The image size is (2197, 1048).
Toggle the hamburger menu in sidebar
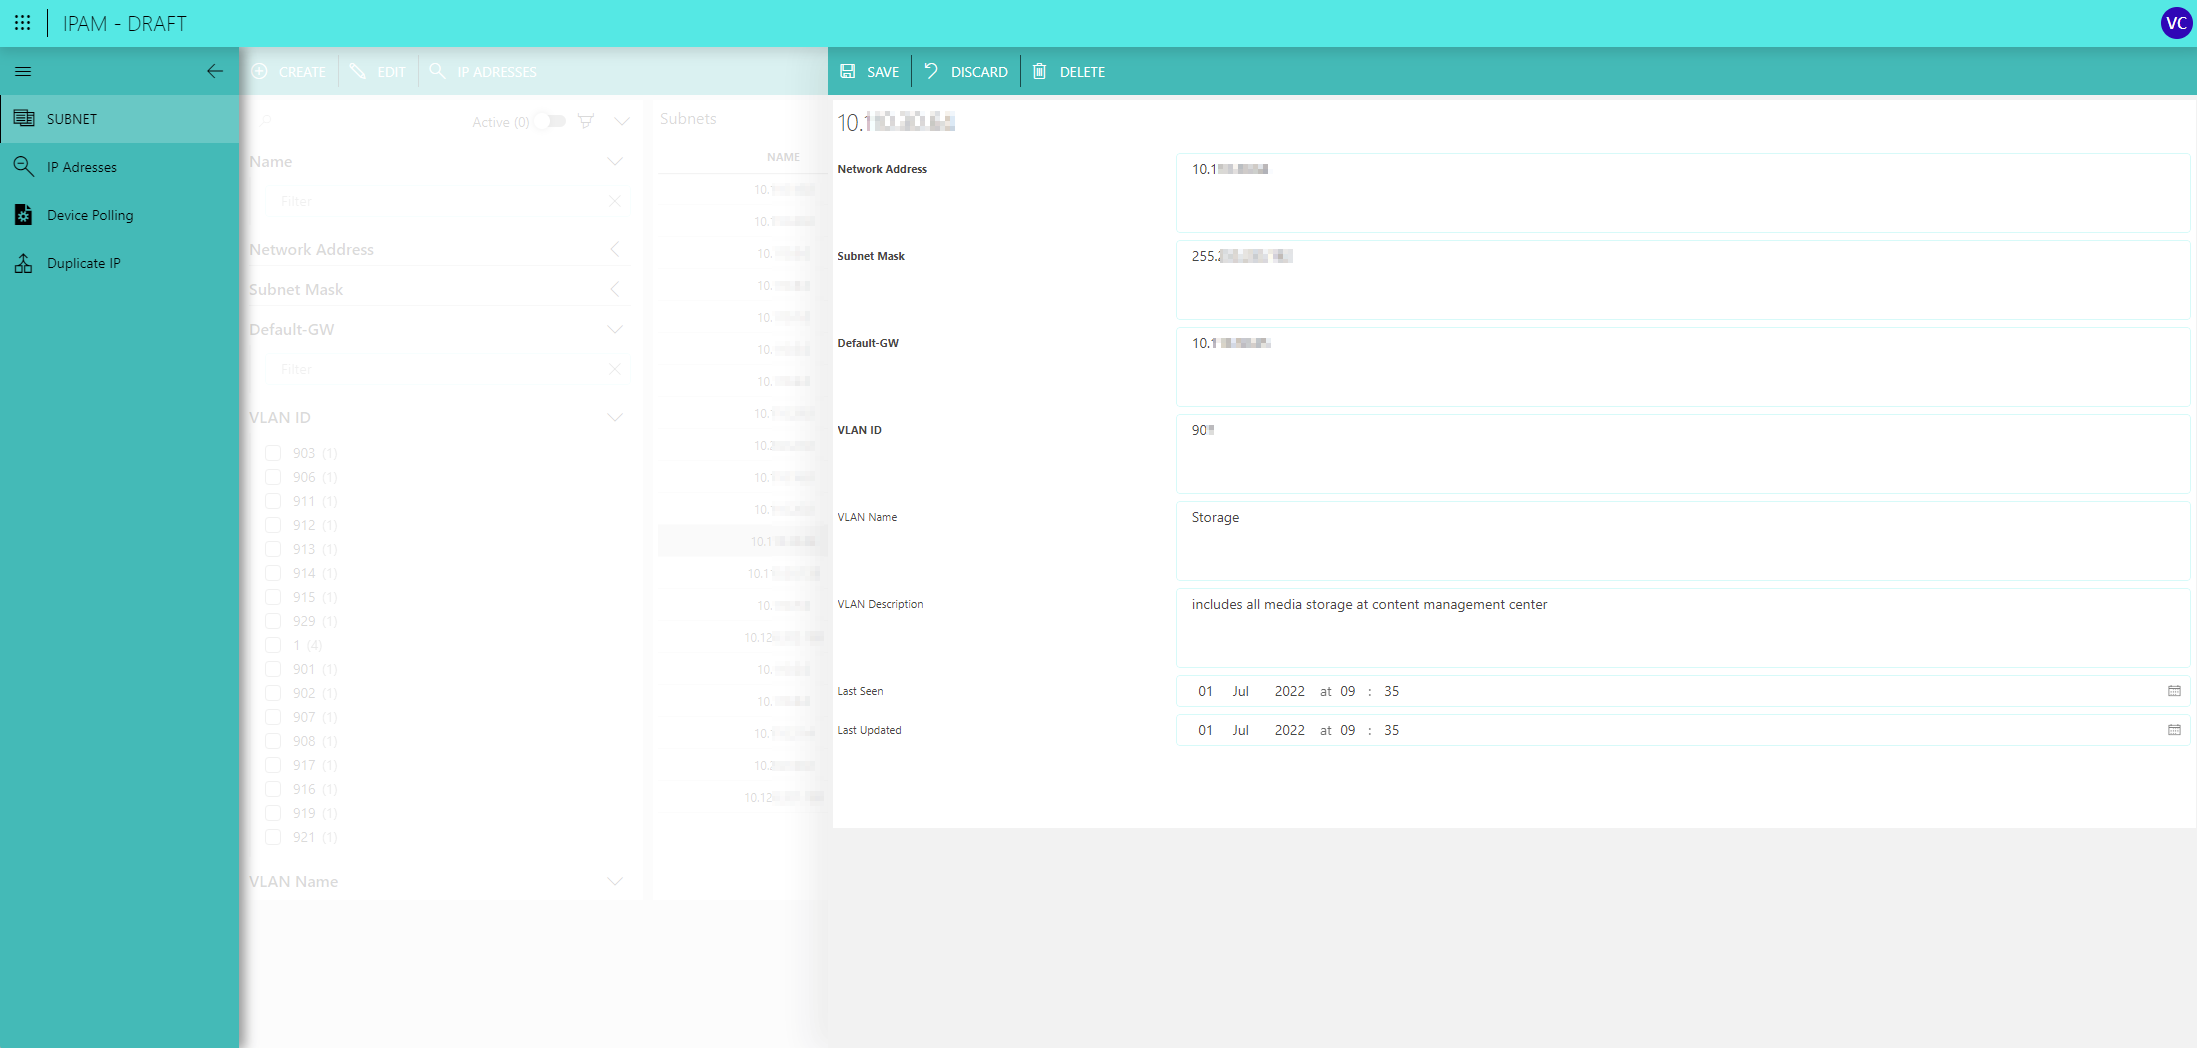(23, 71)
